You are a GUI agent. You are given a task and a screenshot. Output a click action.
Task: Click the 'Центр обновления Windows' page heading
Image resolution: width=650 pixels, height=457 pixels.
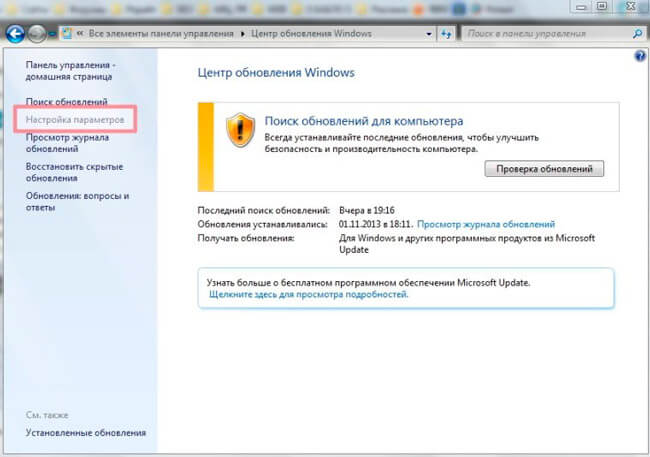click(x=276, y=73)
